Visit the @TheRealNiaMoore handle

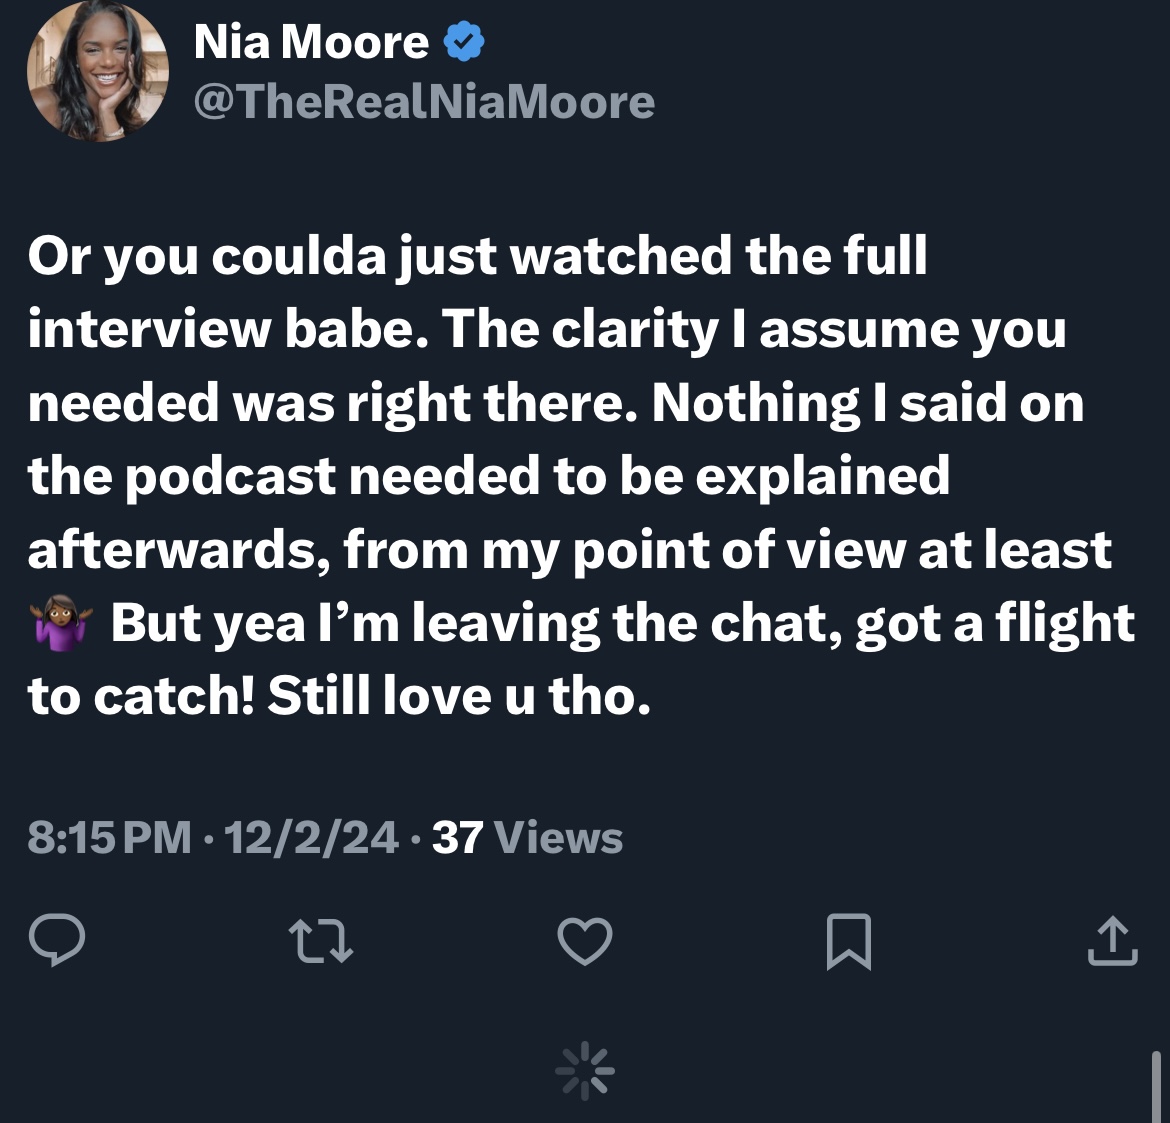pyautogui.click(x=424, y=101)
